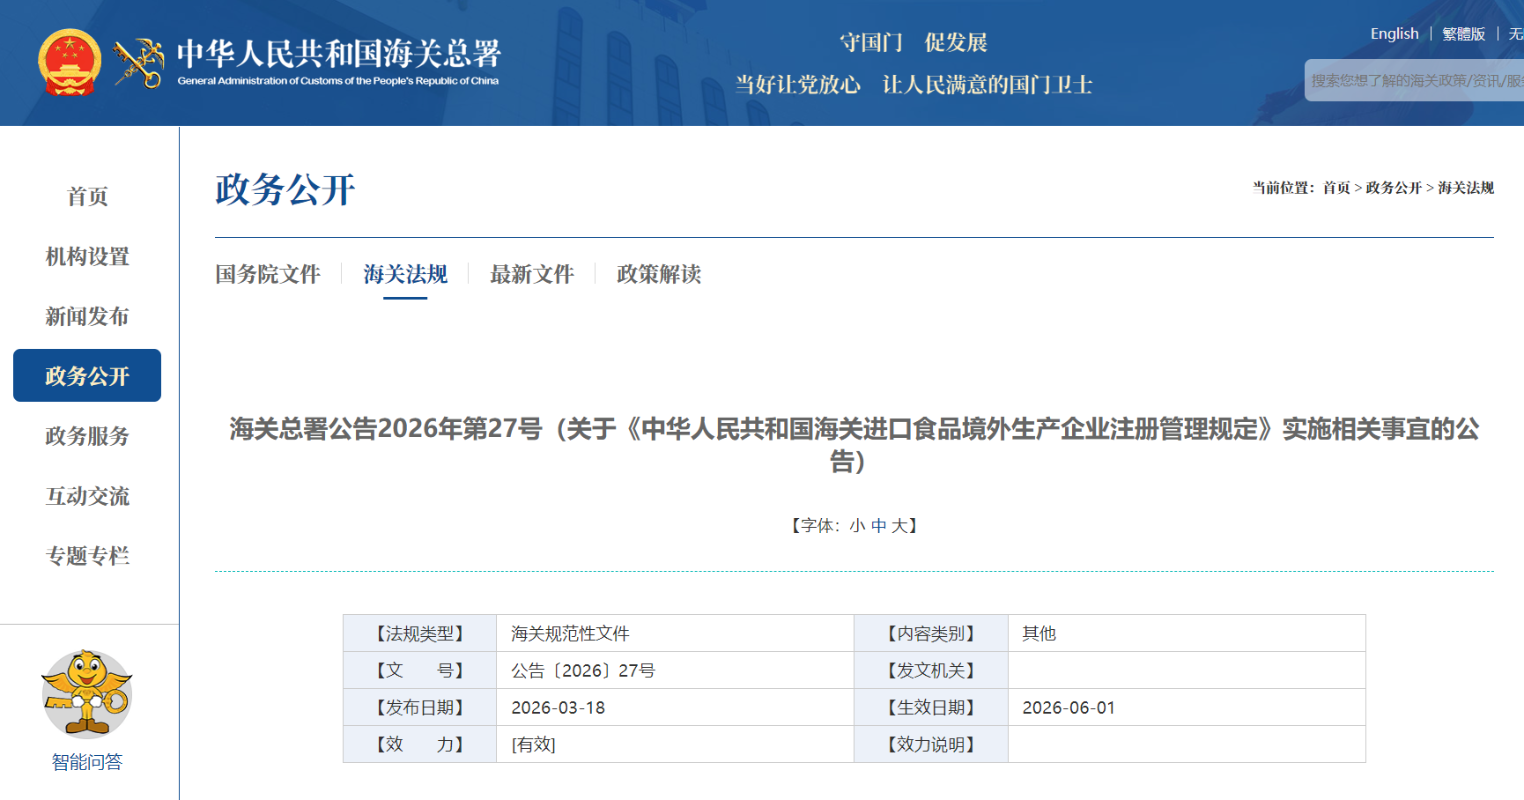
Task: Set font size to large (大)
Action: (899, 526)
